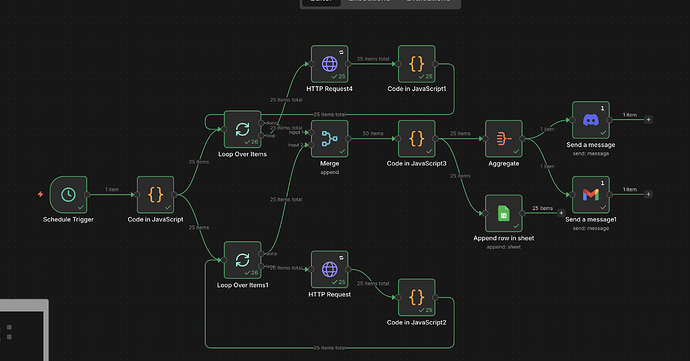Click the Append row in sheet label
This screenshot has width=690, height=361.
click(x=504, y=238)
